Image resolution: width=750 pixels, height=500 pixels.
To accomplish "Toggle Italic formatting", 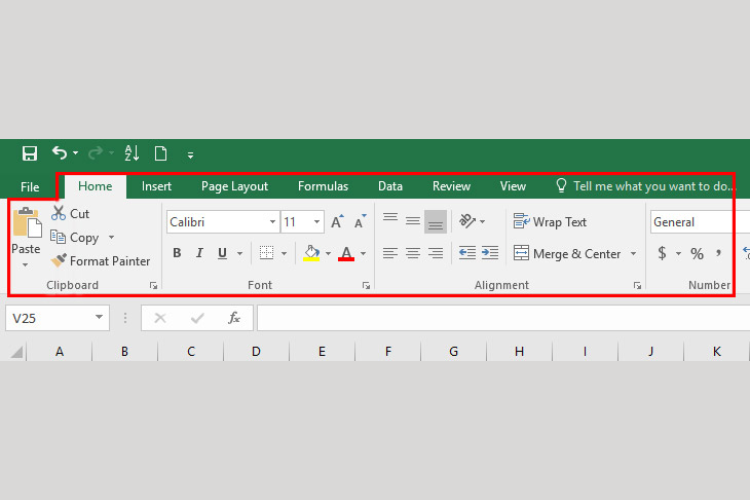I will tap(199, 253).
